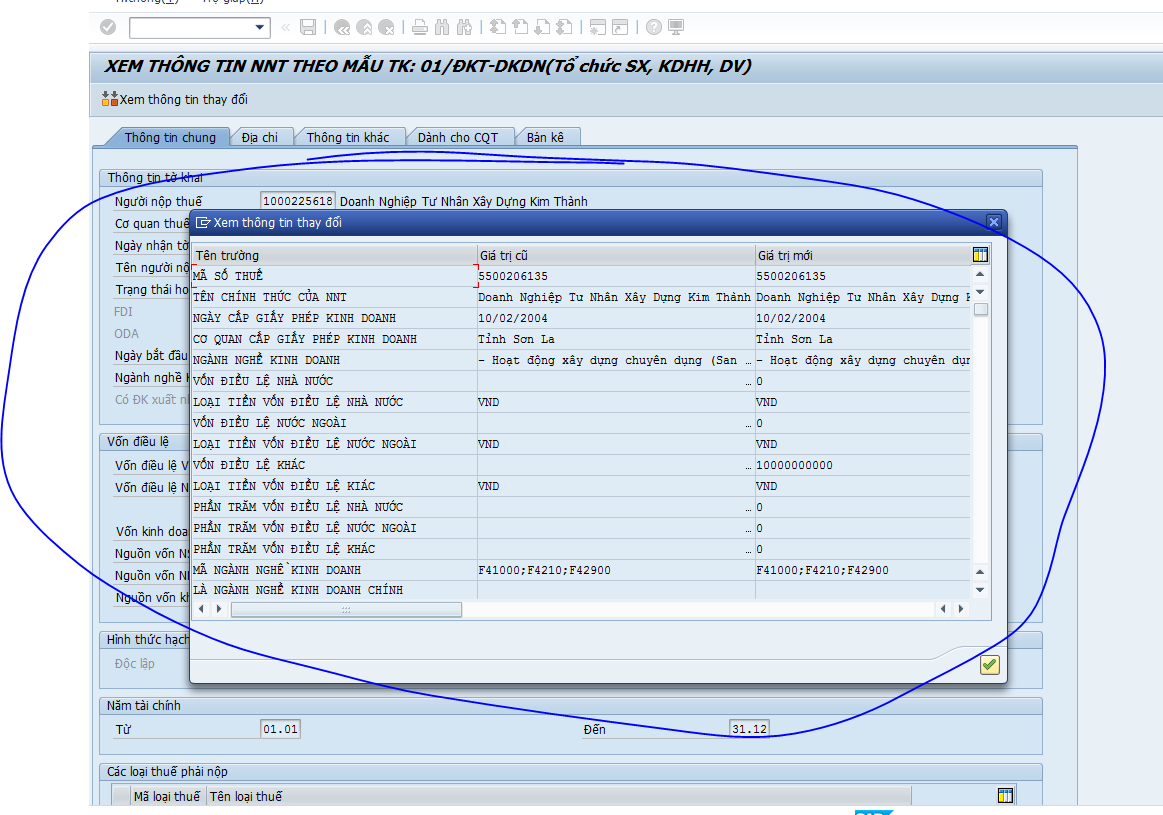Click the Cancel icon in toolbar
The image size is (1163, 815).
tap(386, 27)
